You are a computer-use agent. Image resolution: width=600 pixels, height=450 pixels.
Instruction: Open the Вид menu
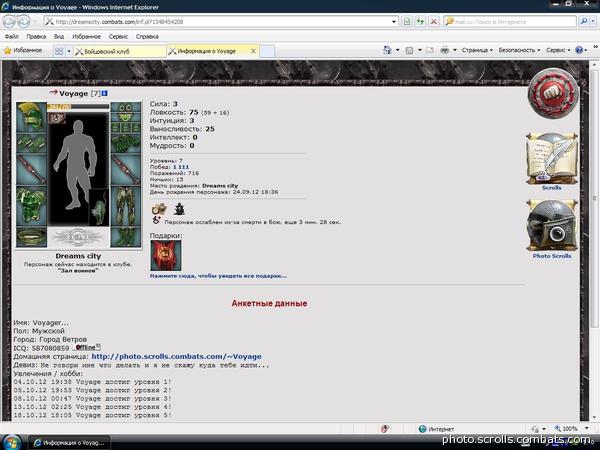[x=59, y=36]
